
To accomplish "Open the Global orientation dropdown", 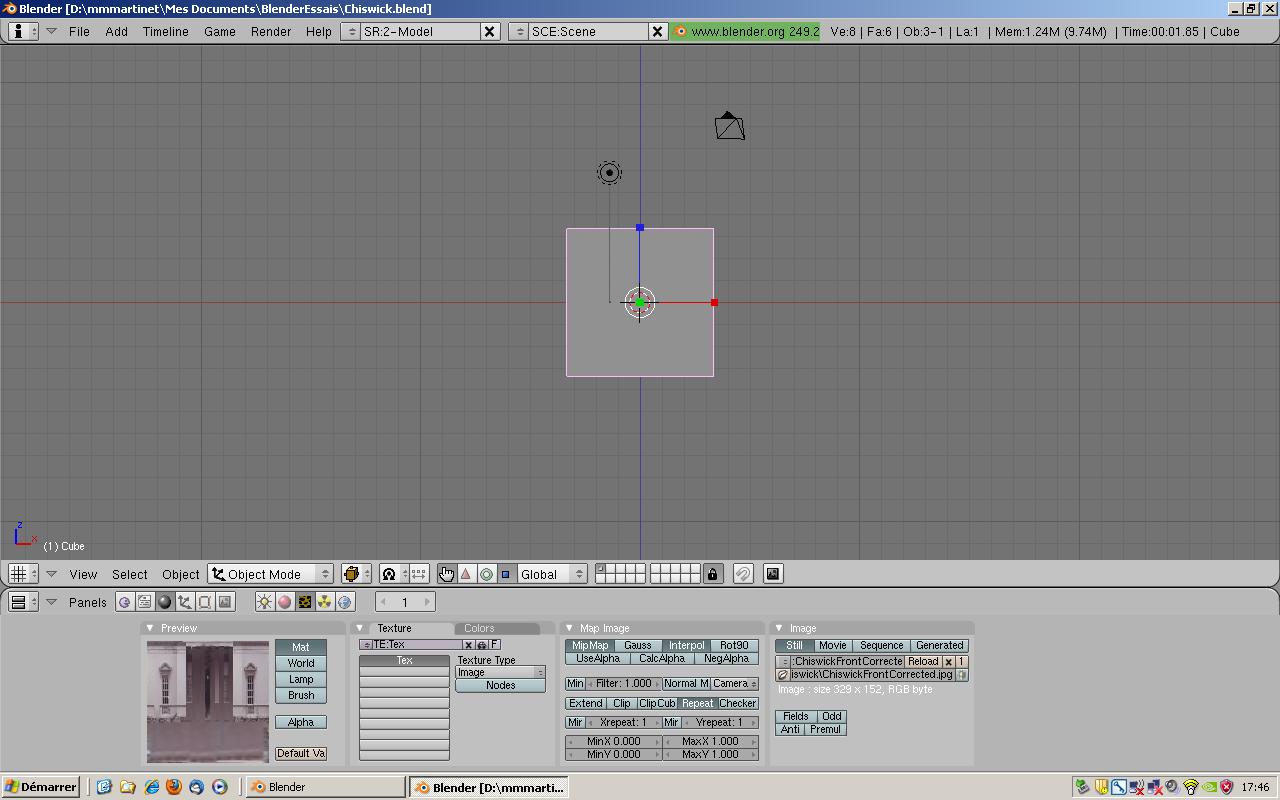I will click(x=551, y=574).
